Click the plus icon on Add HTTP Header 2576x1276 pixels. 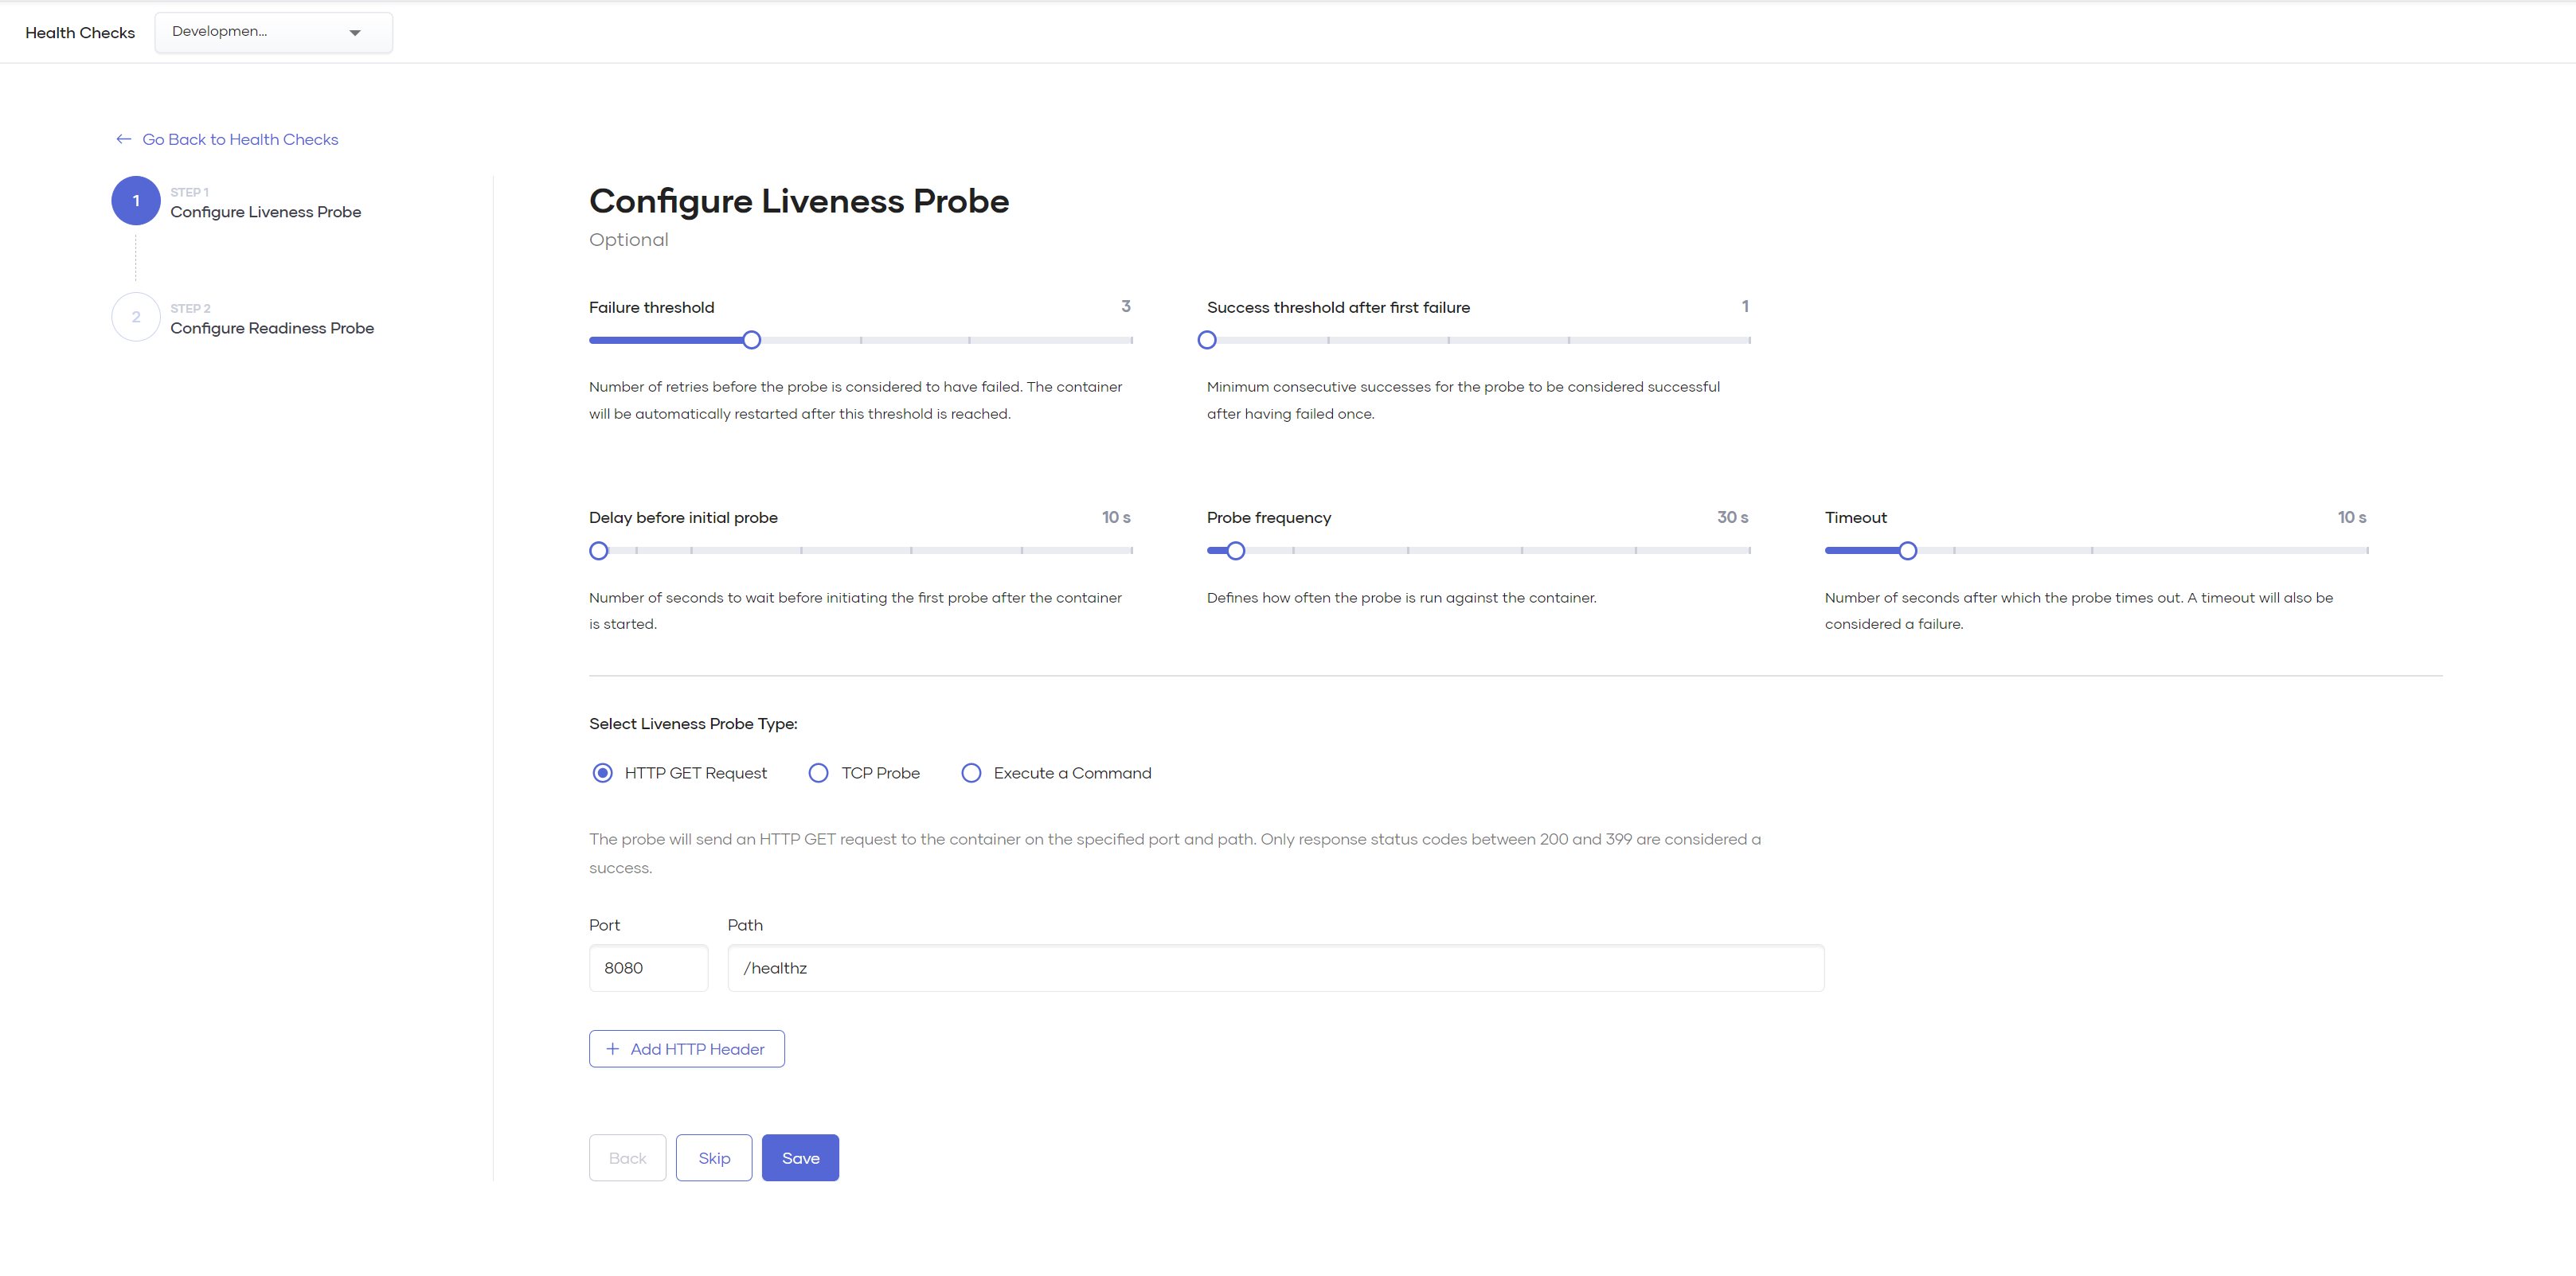(613, 1048)
